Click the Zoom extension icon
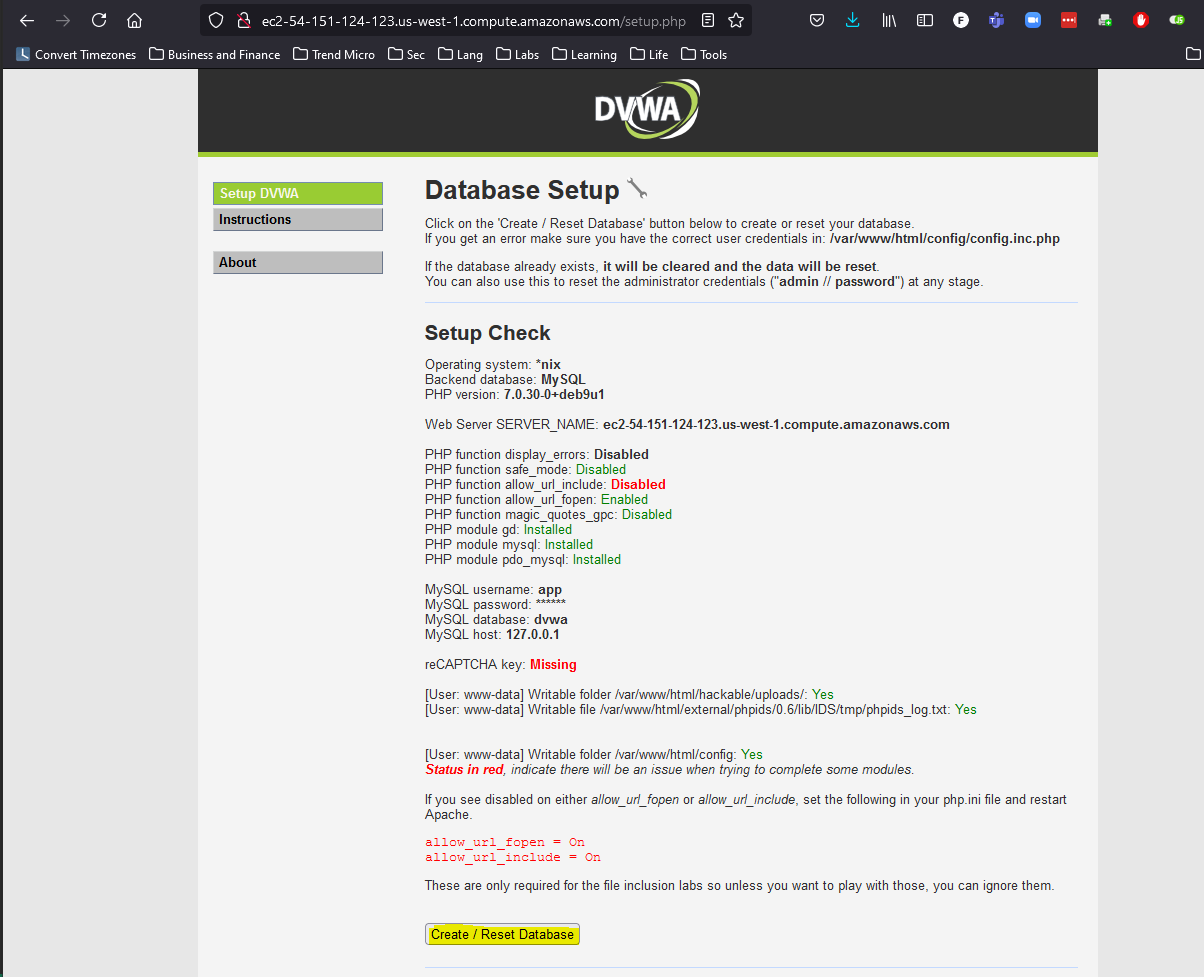Viewport: 1204px width, 977px height. tap(1033, 20)
